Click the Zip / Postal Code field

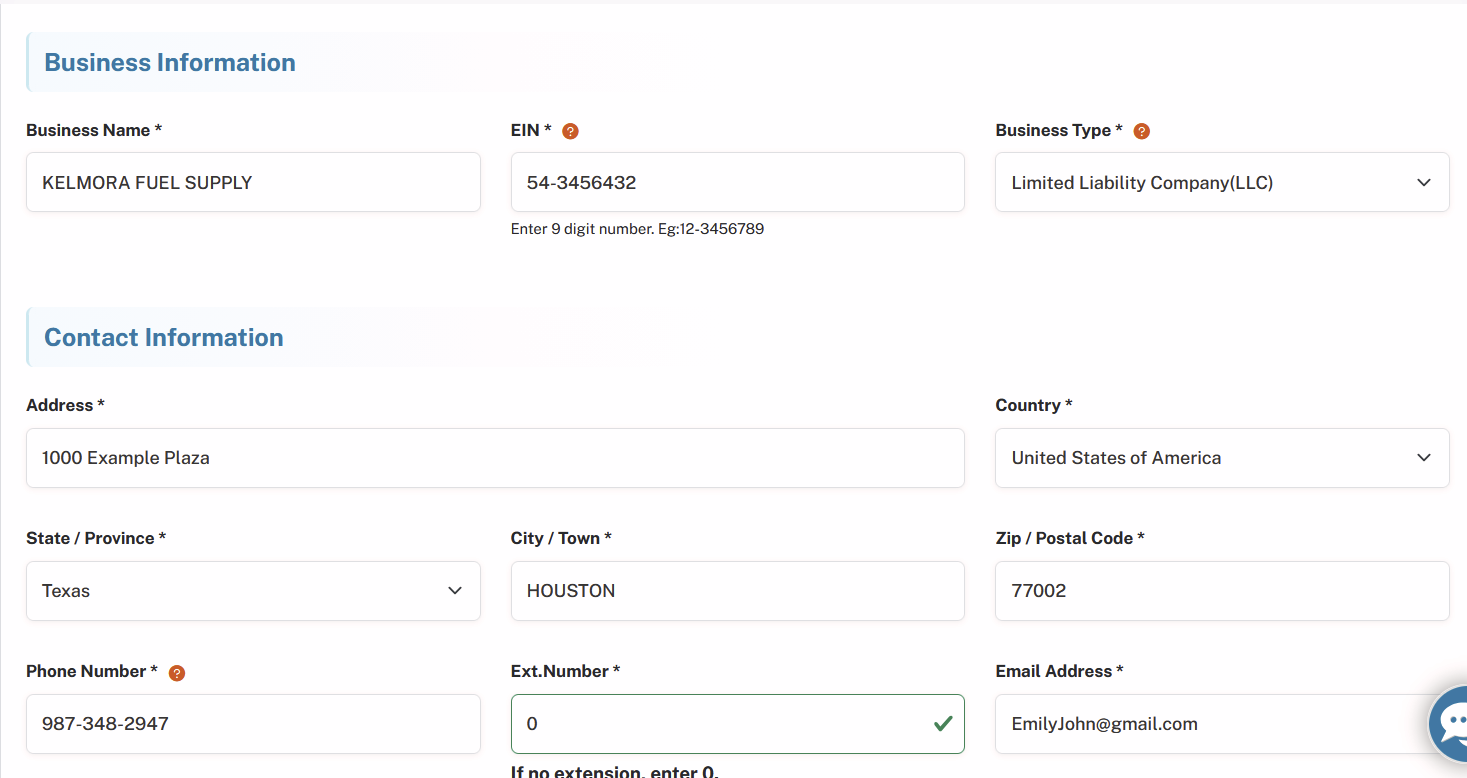pos(1222,591)
